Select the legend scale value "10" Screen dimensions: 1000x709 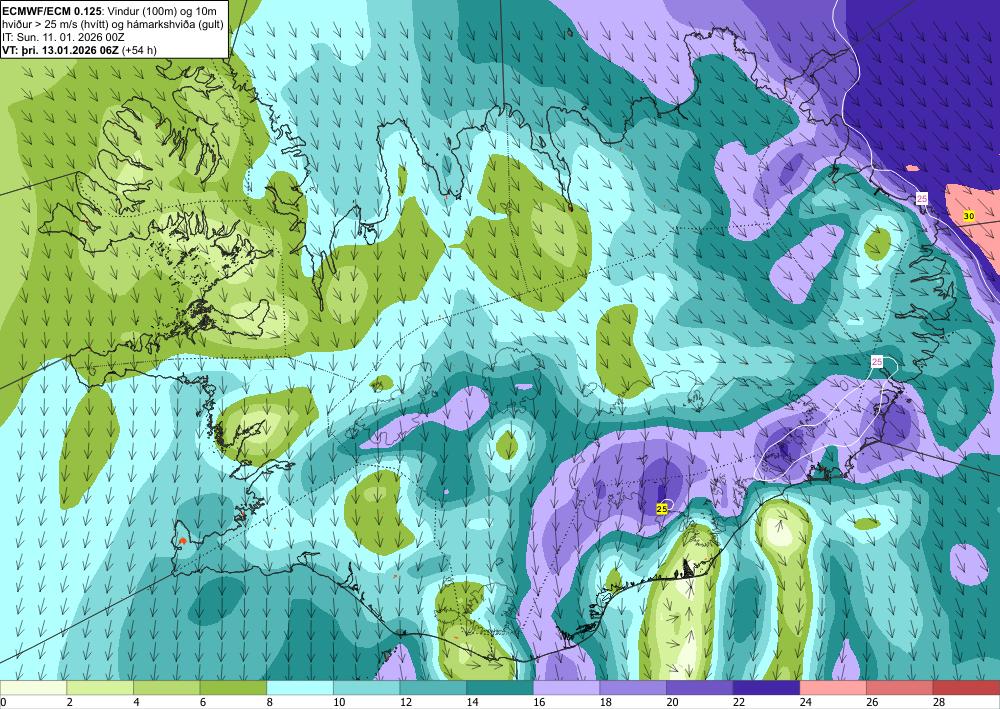pos(339,702)
